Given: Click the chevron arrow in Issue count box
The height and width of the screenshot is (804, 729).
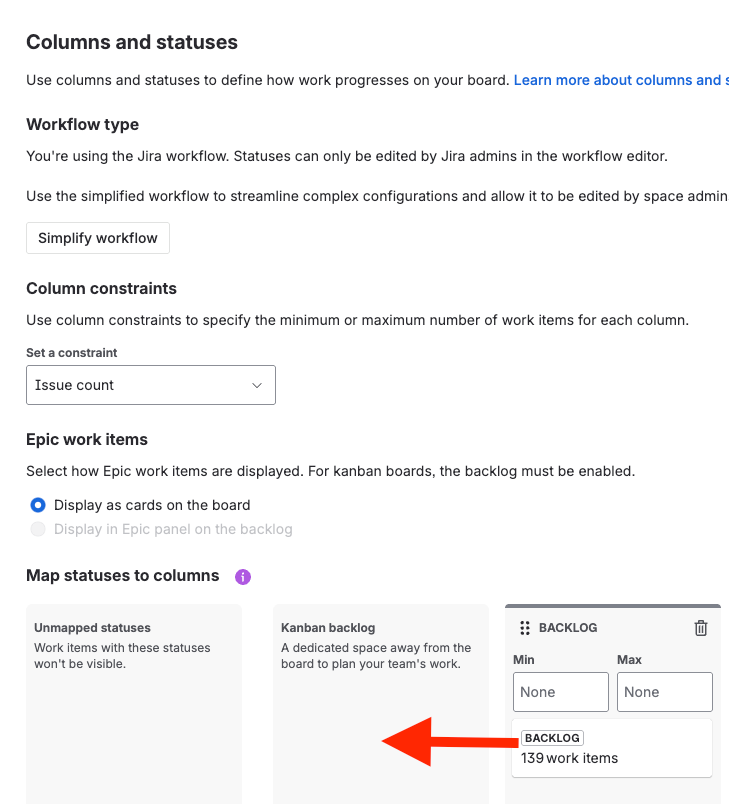Looking at the screenshot, I should 257,385.
